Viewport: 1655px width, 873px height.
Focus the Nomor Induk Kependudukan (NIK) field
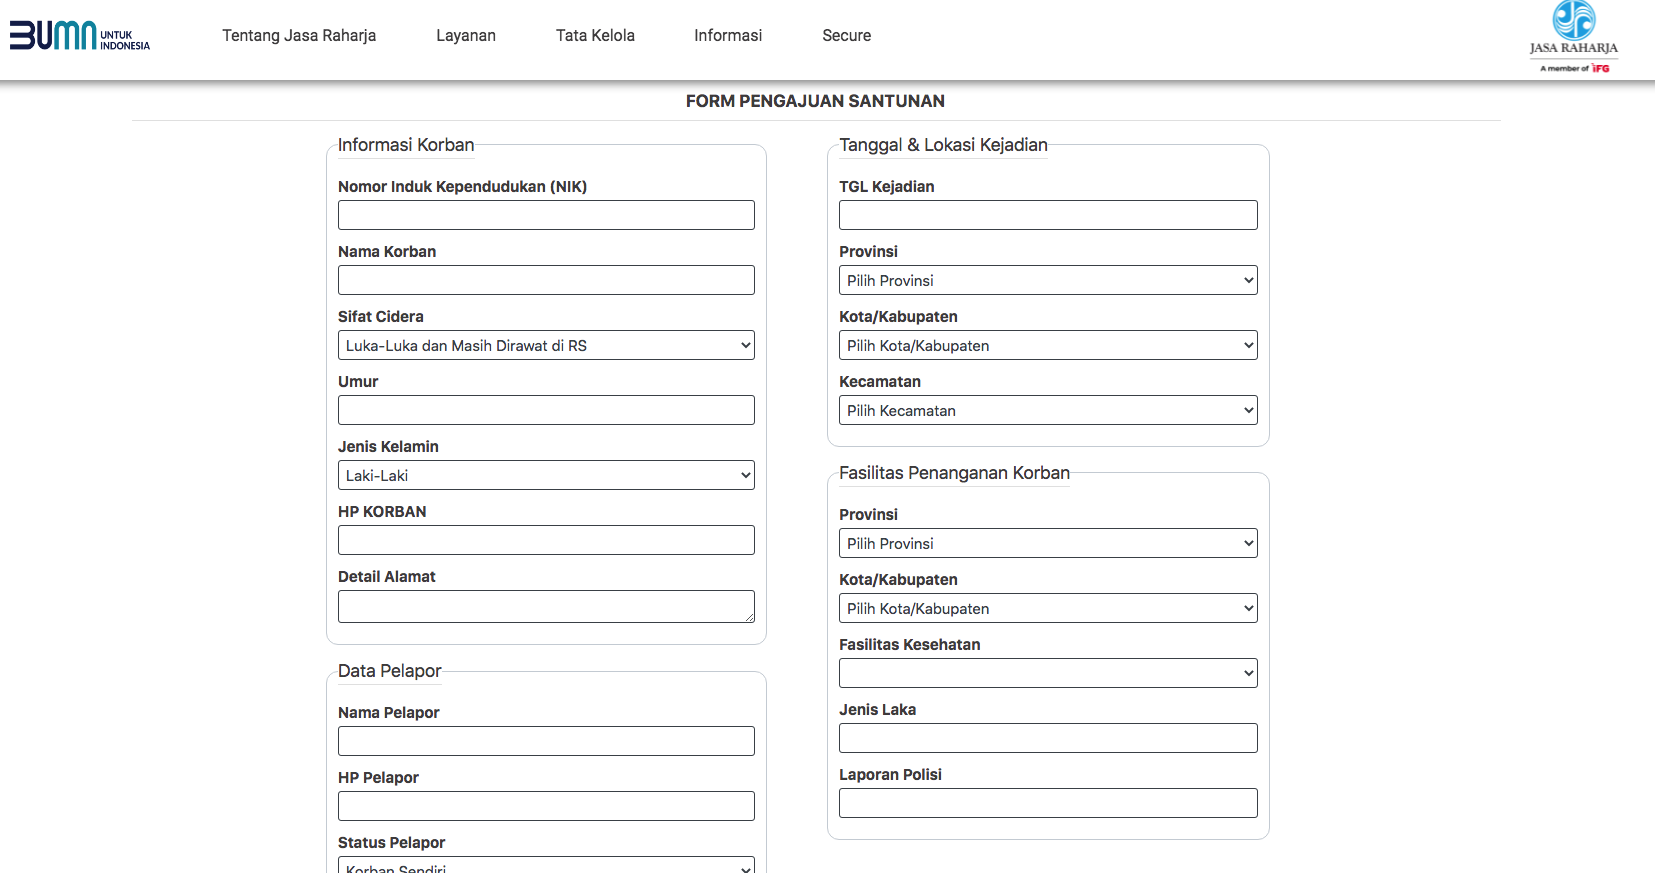point(546,215)
